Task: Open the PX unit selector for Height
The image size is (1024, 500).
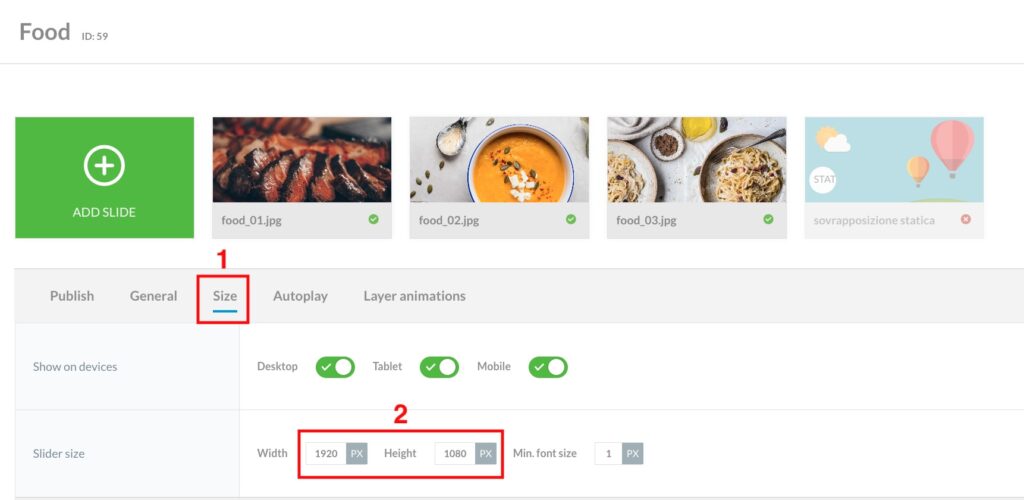Action: click(485, 453)
